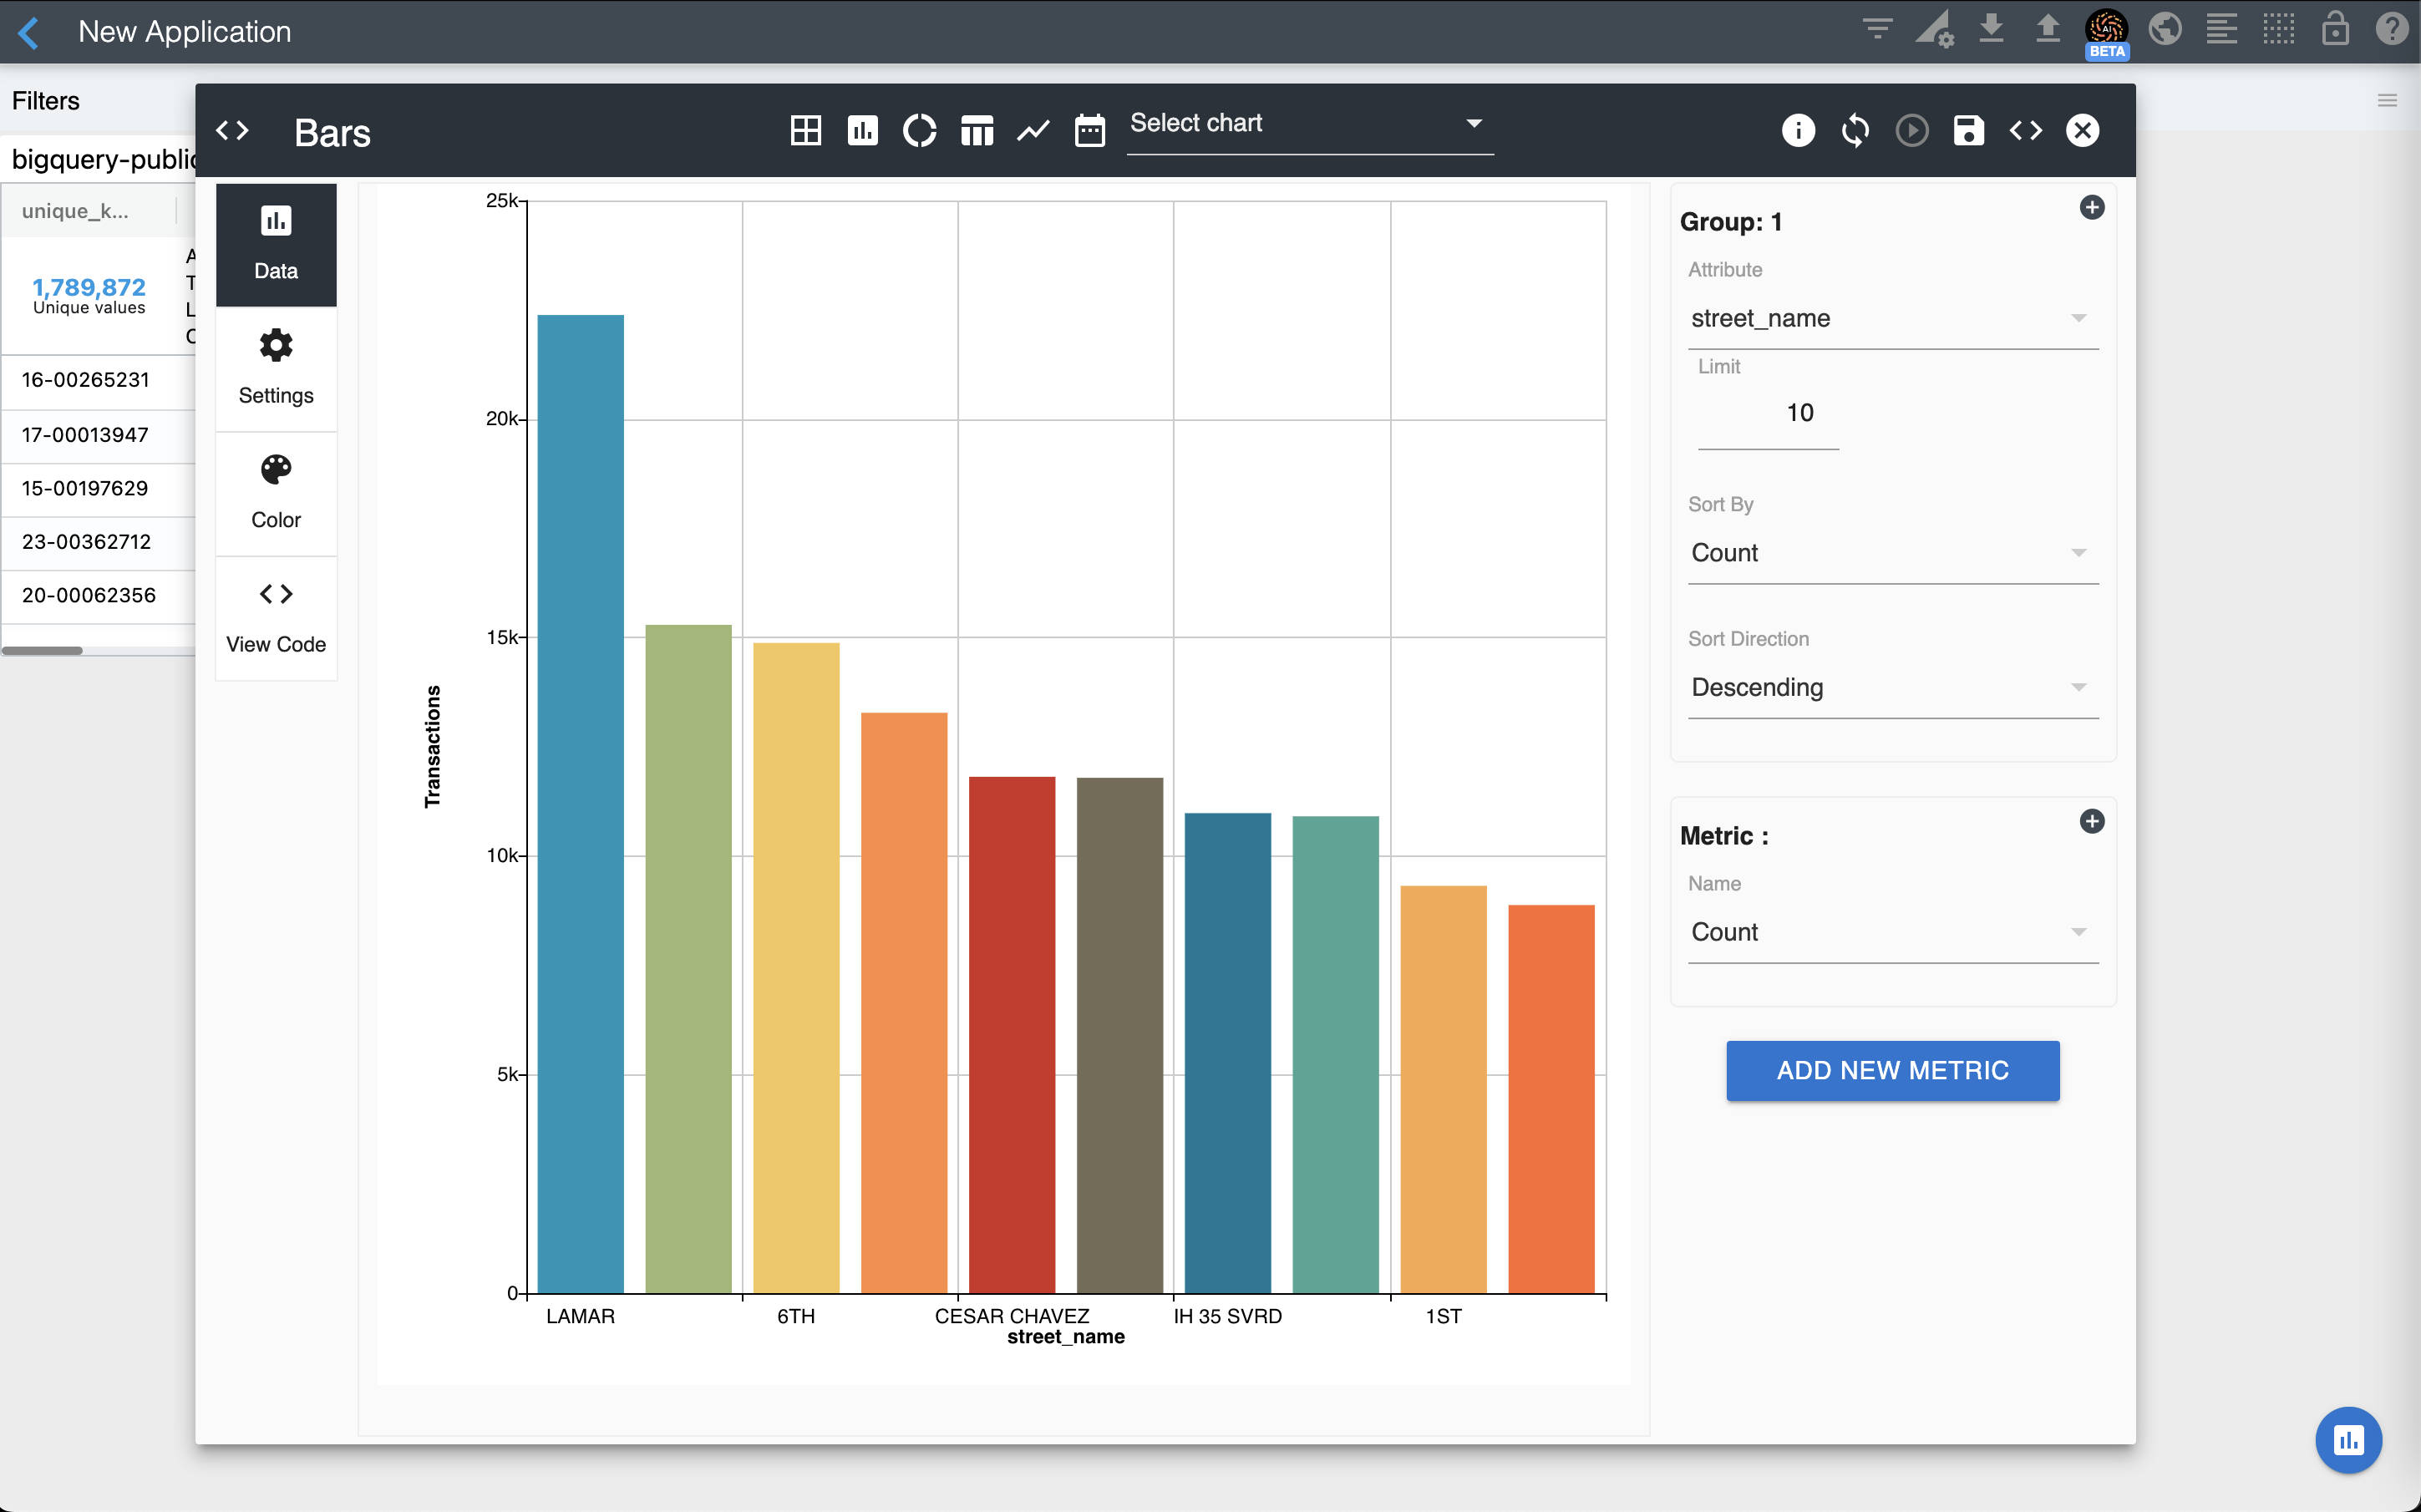The width and height of the screenshot is (2421, 1512).
Task: Click the save floppy disk icon
Action: pos(1968,131)
